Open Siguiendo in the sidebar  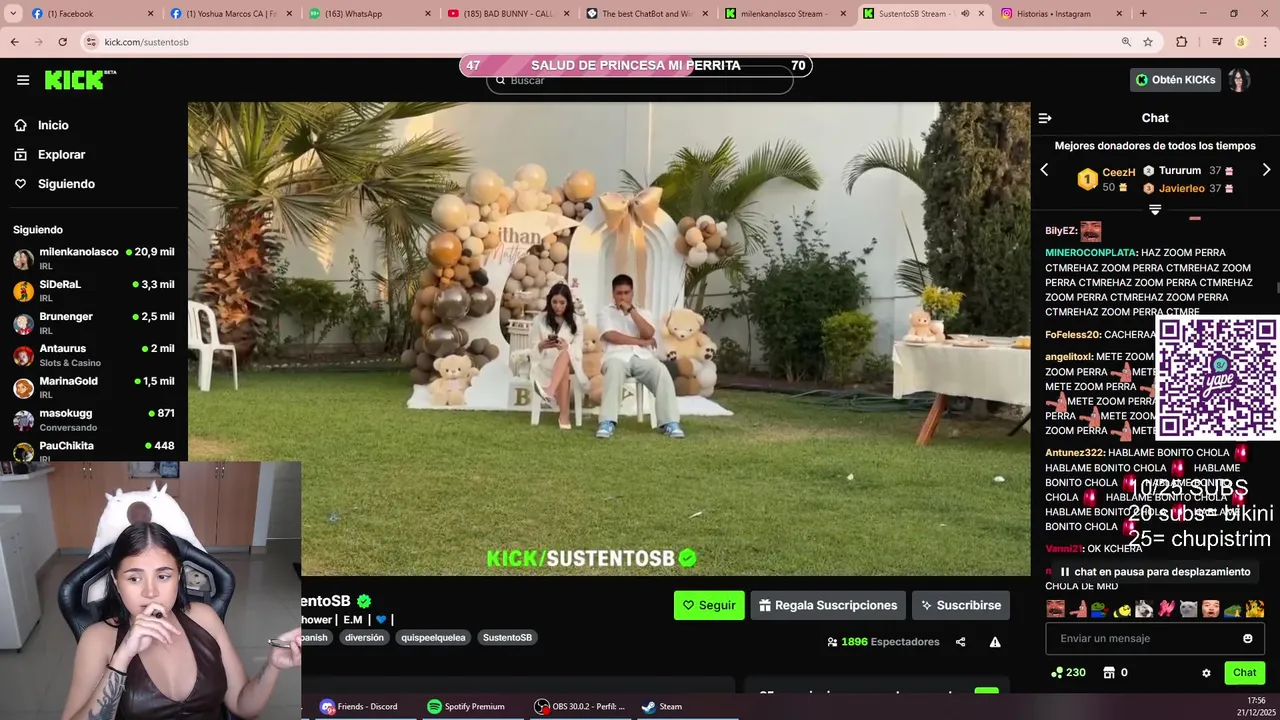click(54, 184)
